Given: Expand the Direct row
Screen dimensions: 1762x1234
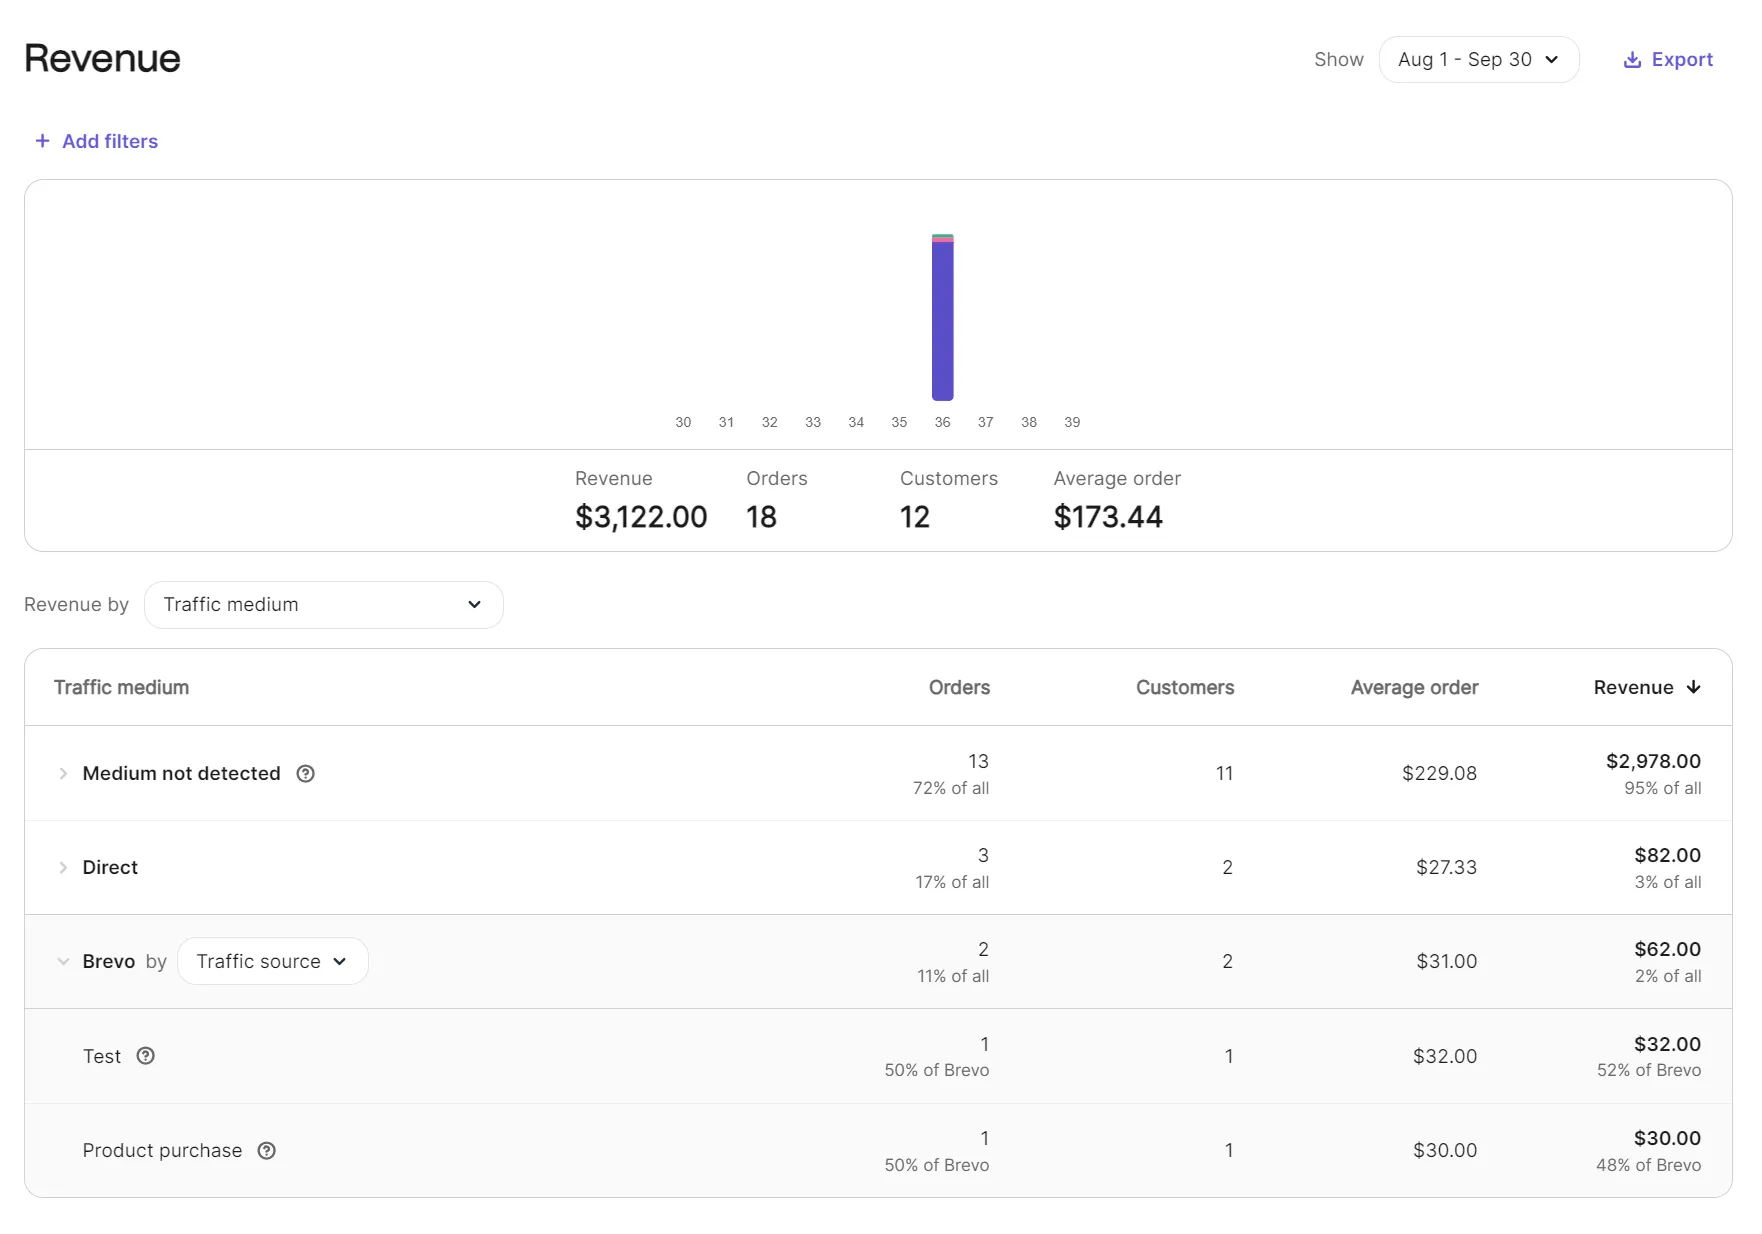Looking at the screenshot, I should pos(63,867).
